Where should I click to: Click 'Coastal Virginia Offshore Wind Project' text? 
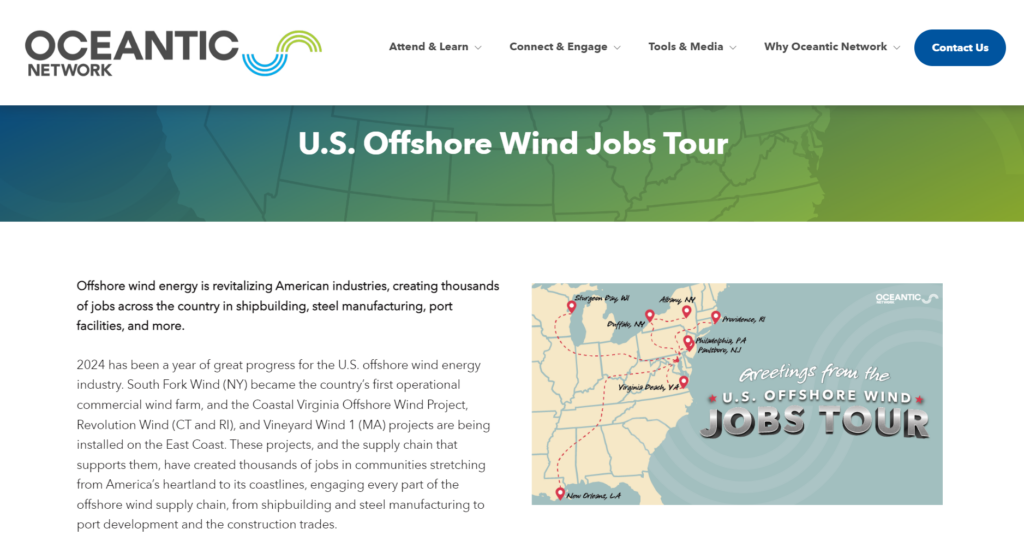point(360,405)
